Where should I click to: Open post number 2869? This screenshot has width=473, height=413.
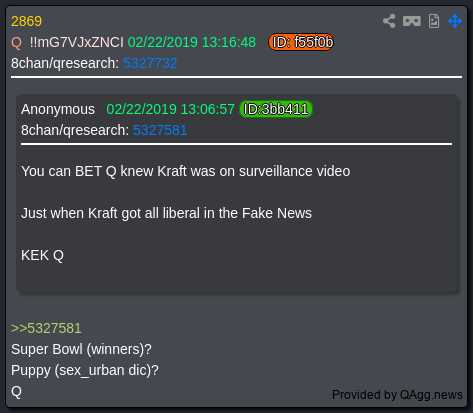point(26,21)
